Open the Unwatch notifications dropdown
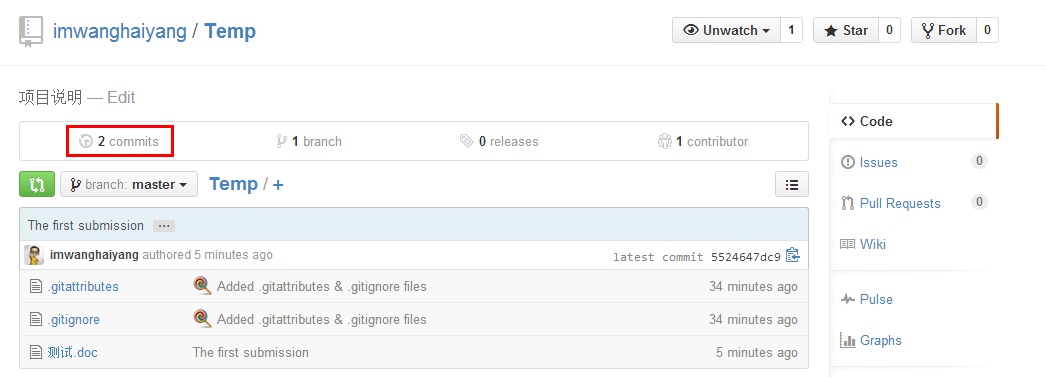Screen dimensions: 1046x377 point(726,31)
